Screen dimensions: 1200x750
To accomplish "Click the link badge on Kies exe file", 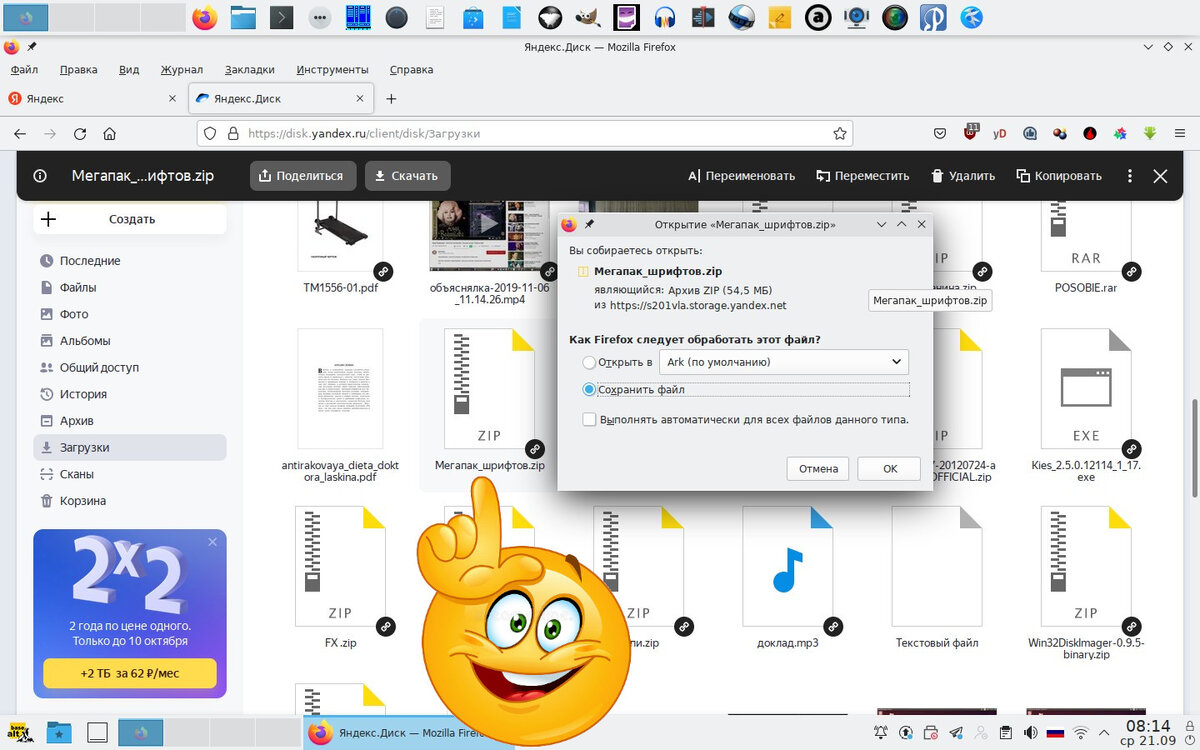I will [1131, 448].
